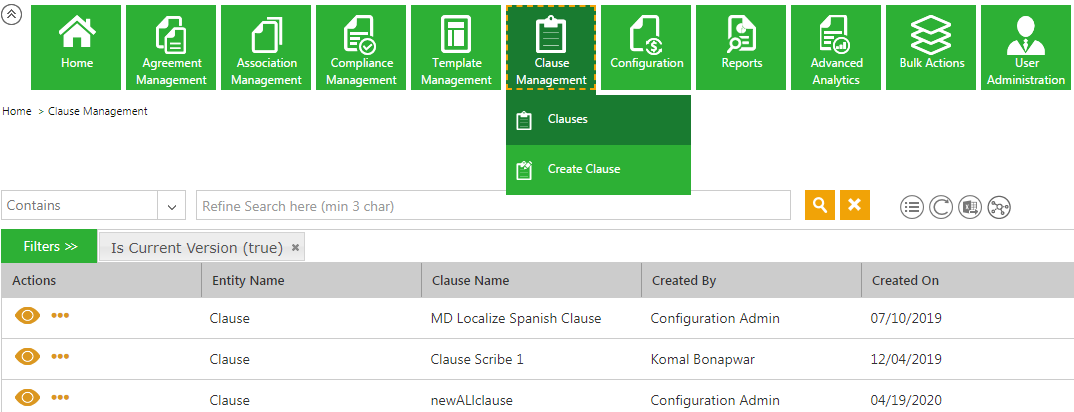This screenshot has height=412, width=1074.
Task: Click eye icon for Clause Scribe 1
Action: click(x=27, y=356)
